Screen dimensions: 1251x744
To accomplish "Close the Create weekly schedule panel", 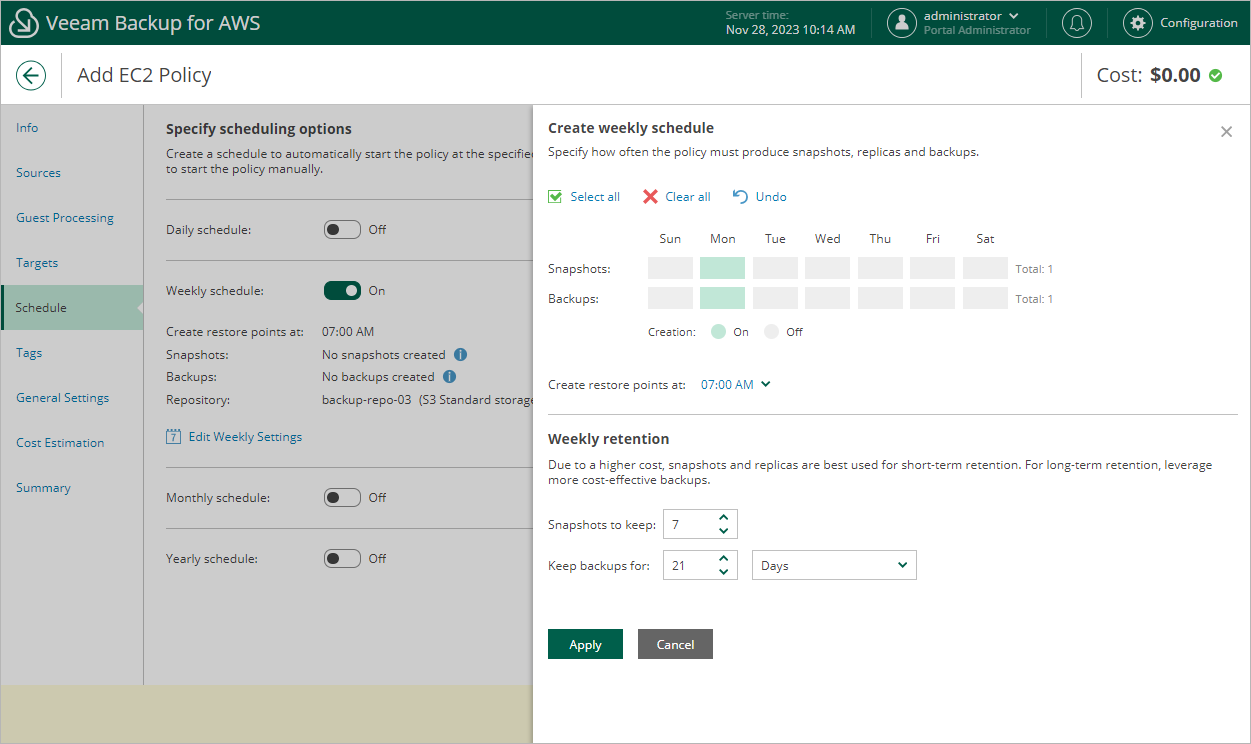I will tap(1226, 132).
